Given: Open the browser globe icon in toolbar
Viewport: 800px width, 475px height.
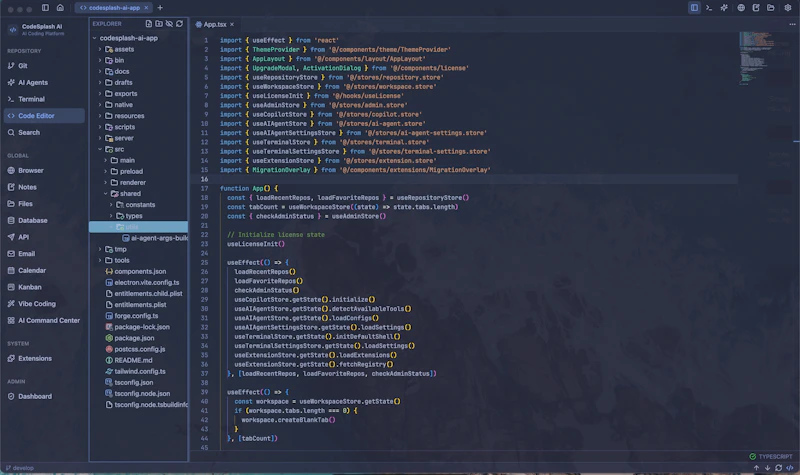Looking at the screenshot, I should [741, 8].
